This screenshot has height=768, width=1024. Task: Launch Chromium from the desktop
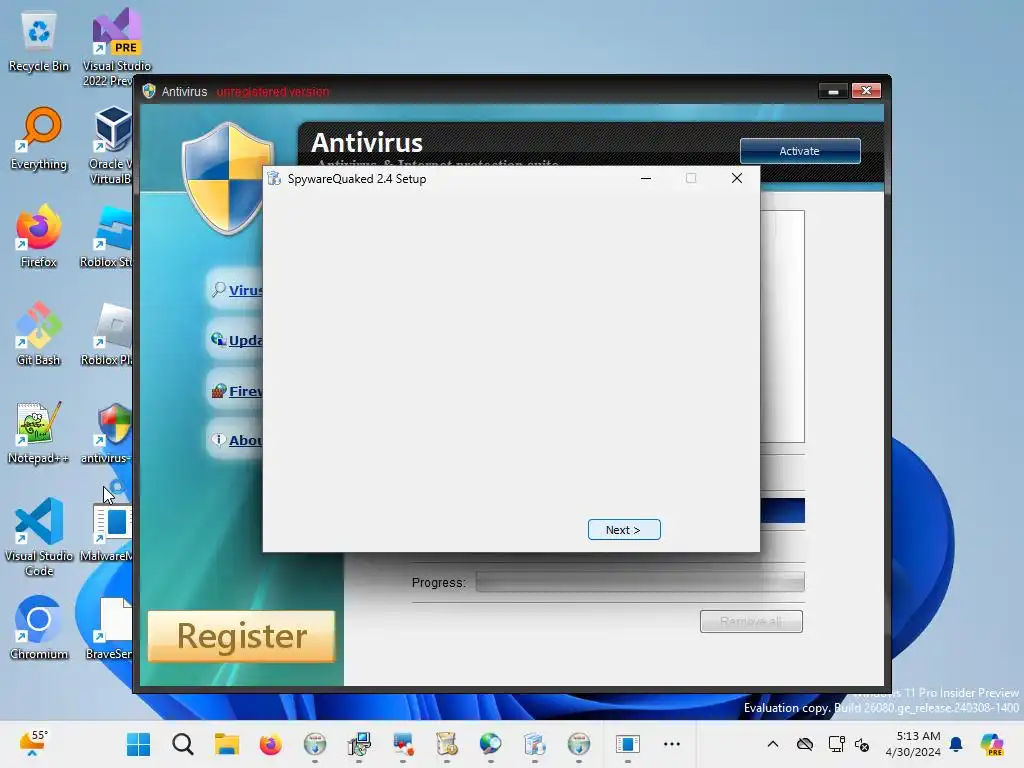[x=39, y=628]
